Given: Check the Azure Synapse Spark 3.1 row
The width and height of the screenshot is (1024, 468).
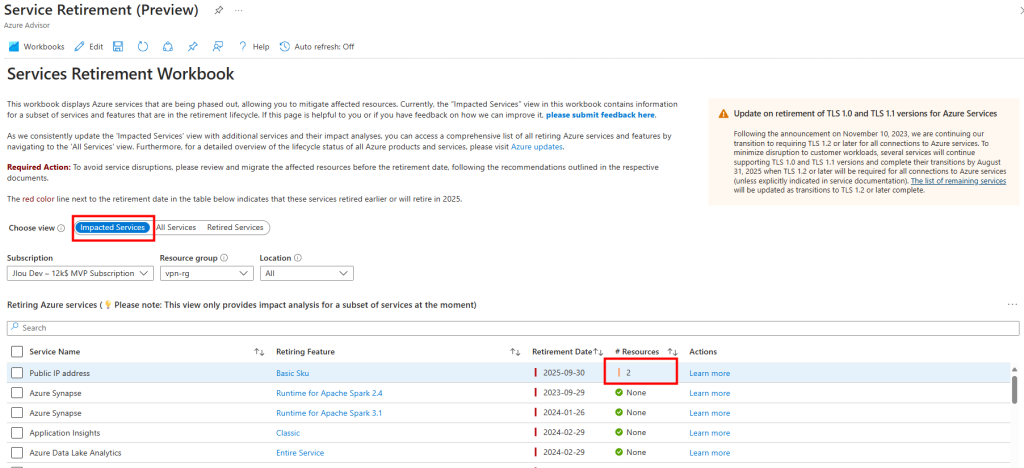Looking at the screenshot, I should tap(17, 413).
